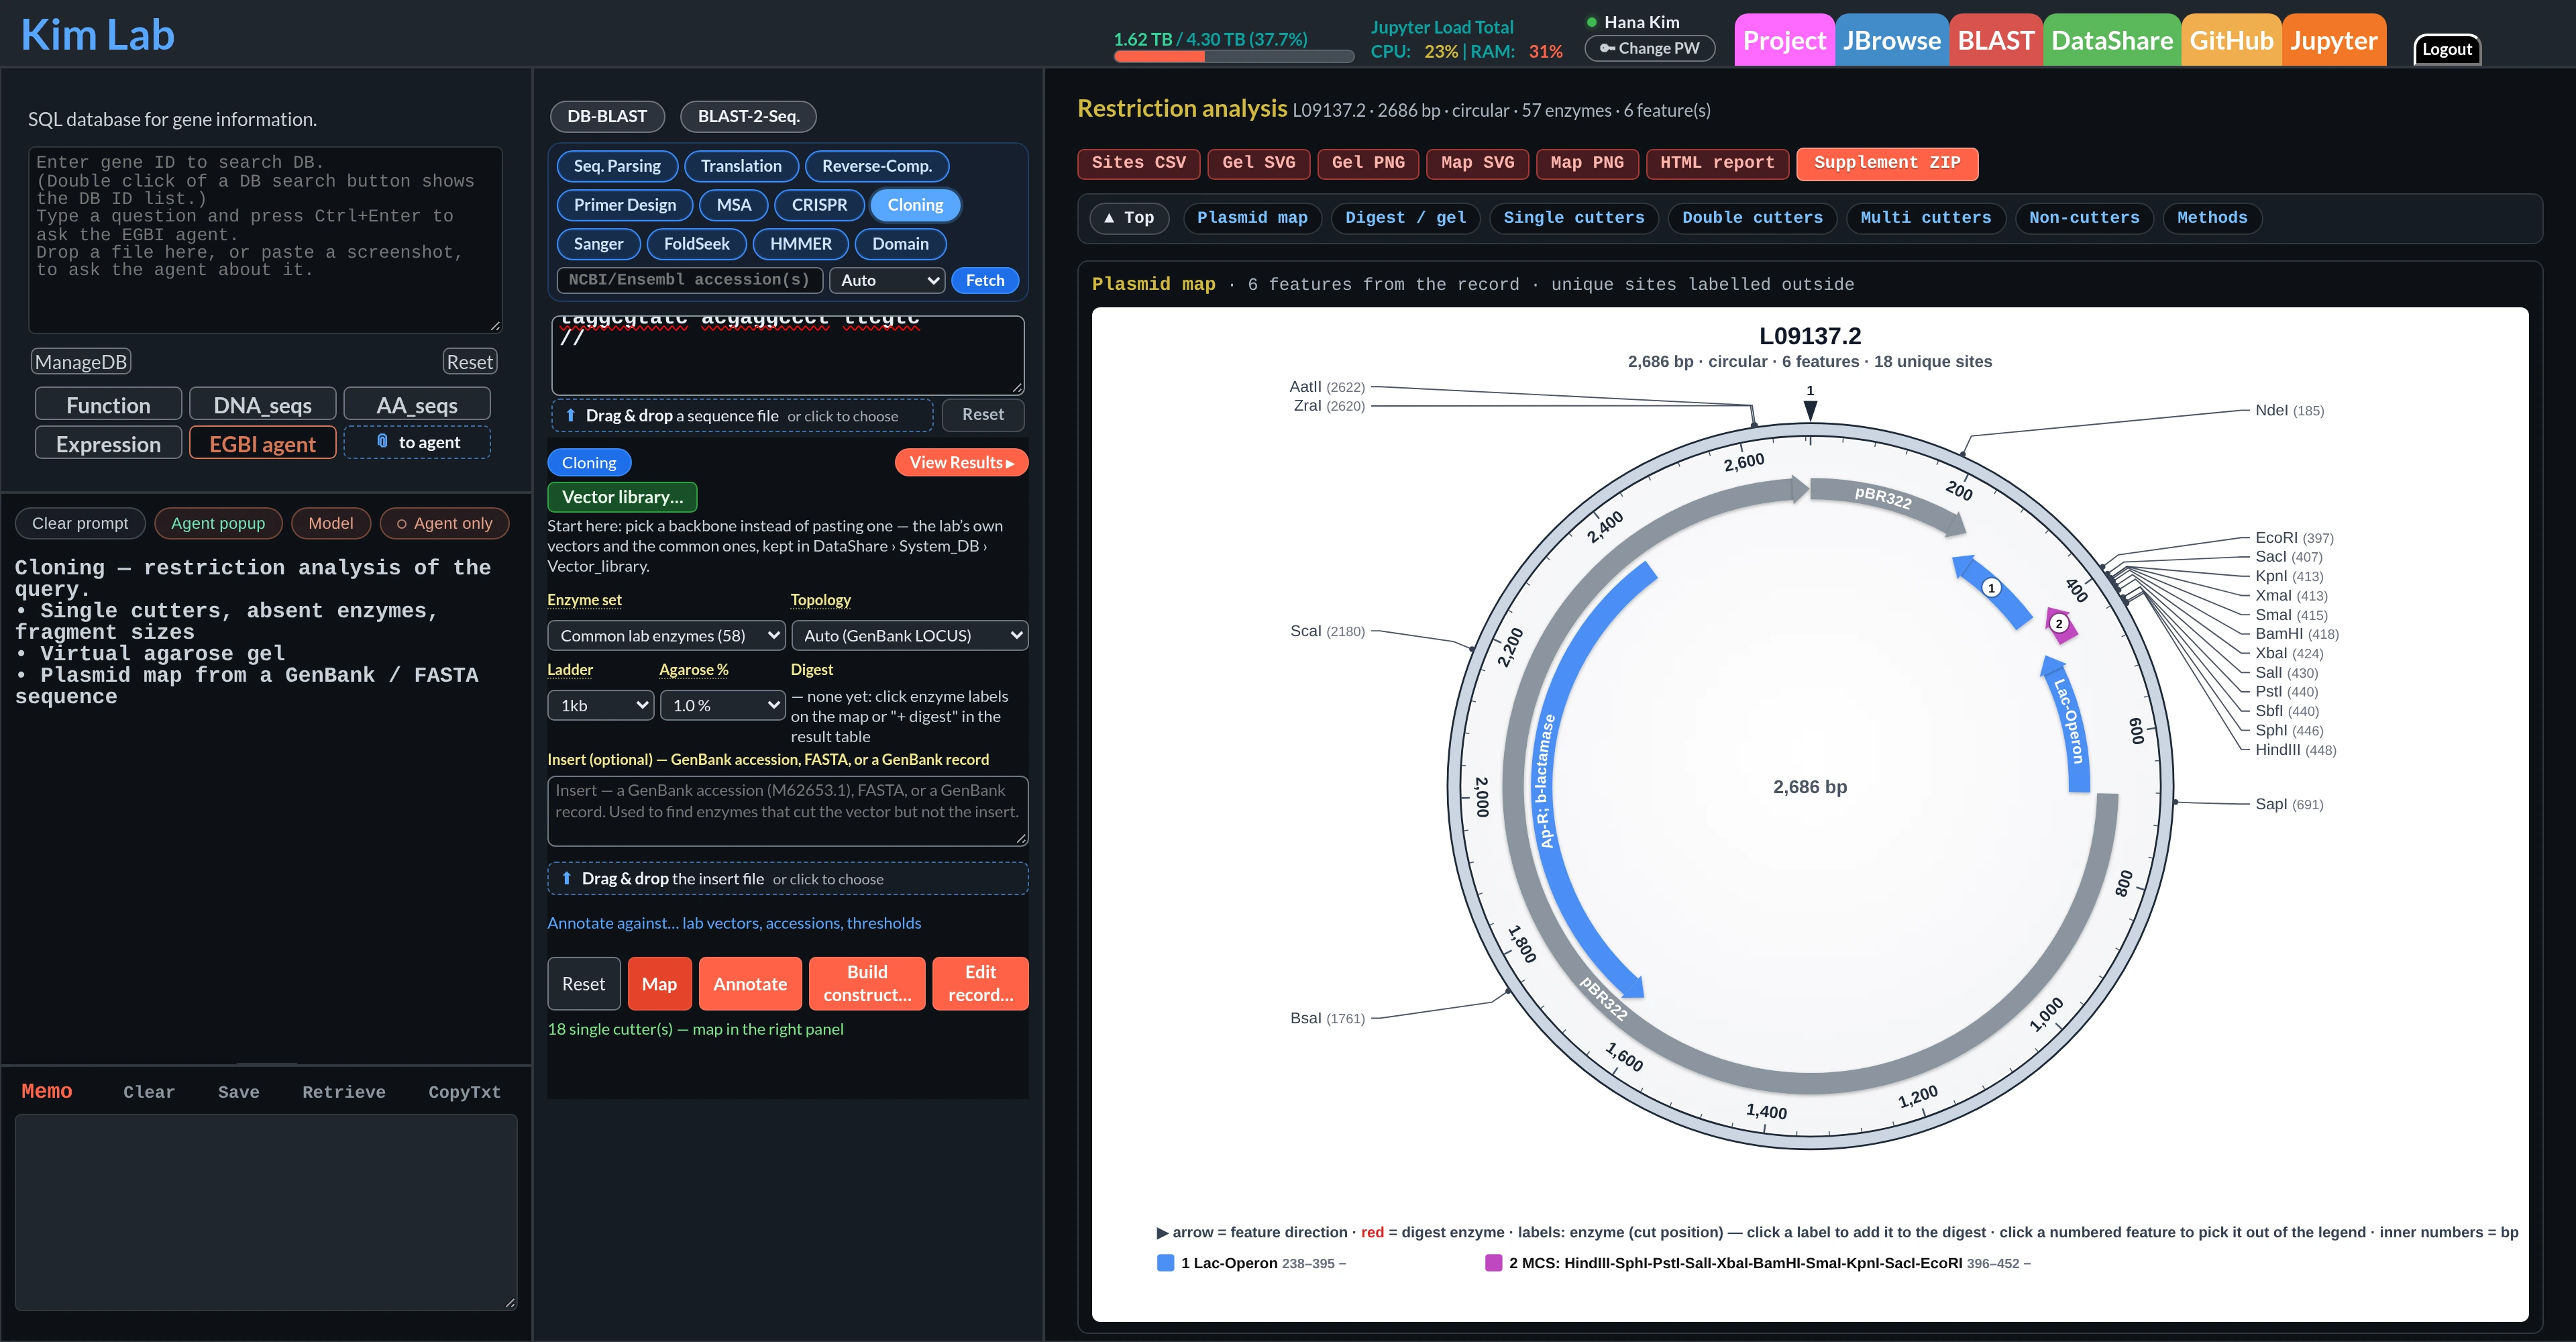
Task: Click the storage usage progress bar
Action: pyautogui.click(x=1233, y=57)
